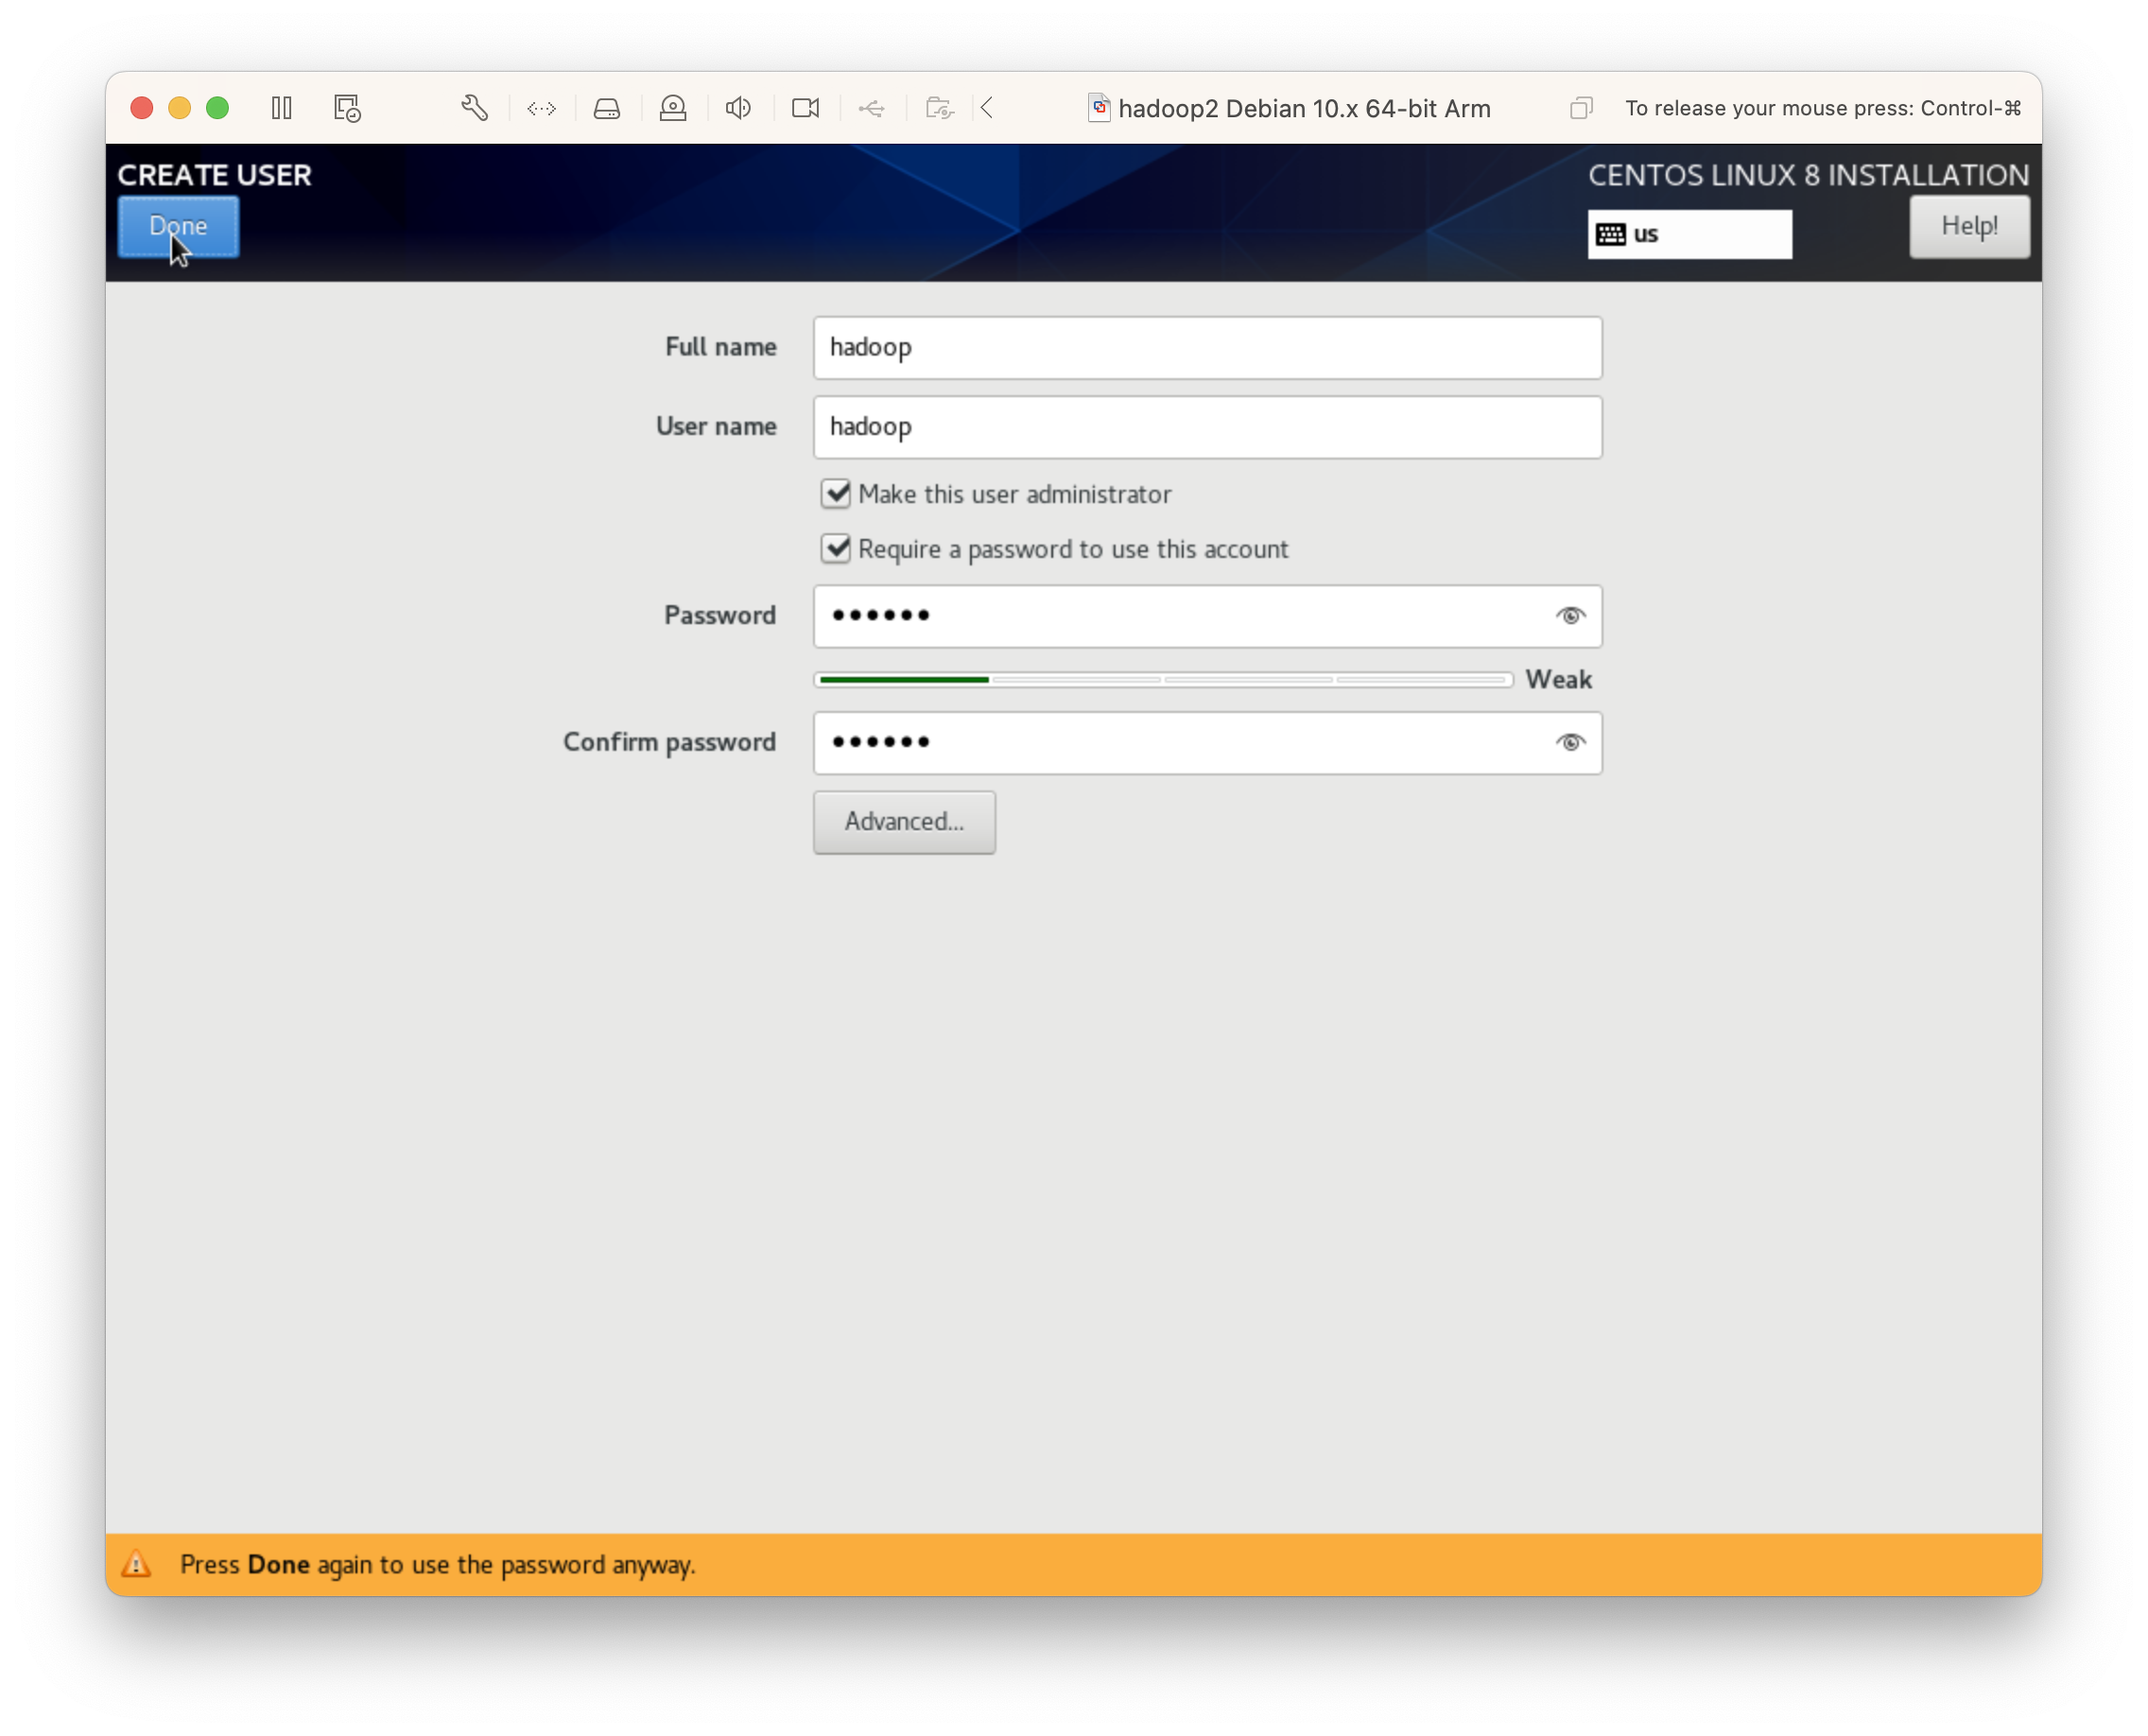
Task: Click the green full screen window button
Action: coord(217,108)
